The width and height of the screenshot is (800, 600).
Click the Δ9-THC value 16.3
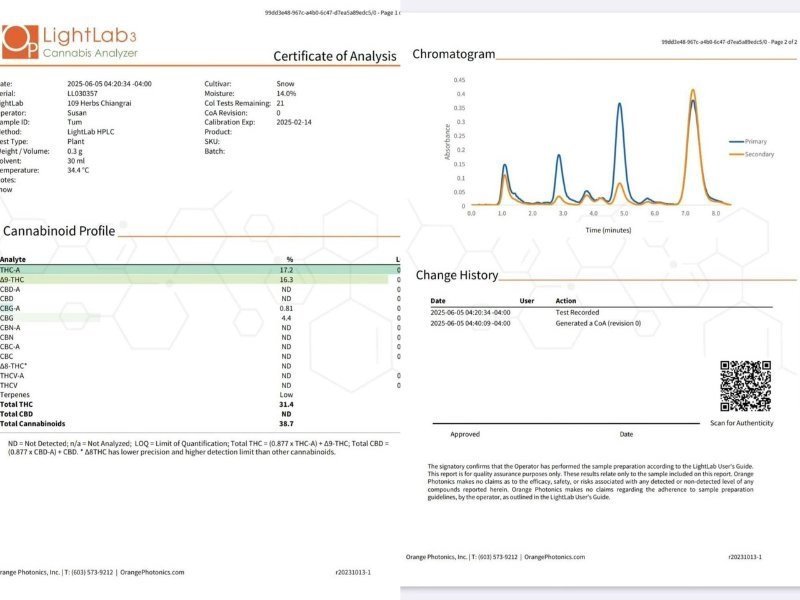point(286,280)
